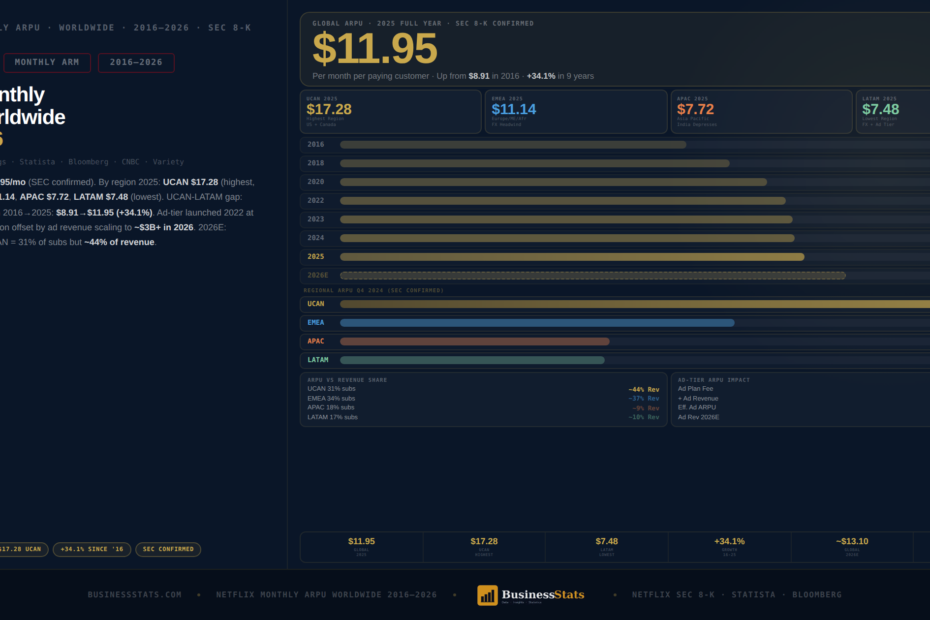Click the highlighted 2025 ARPU bar

tap(572, 257)
